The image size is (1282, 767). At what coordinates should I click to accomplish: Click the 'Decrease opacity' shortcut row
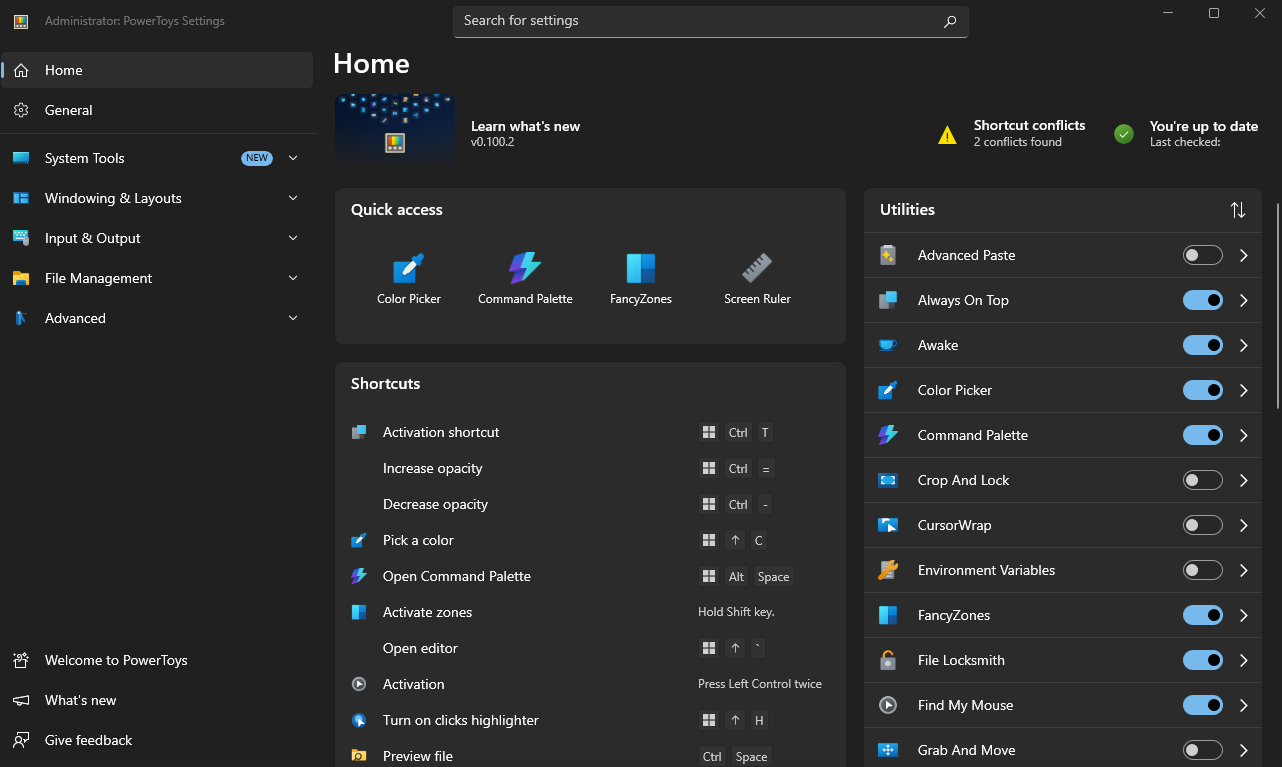(591, 504)
